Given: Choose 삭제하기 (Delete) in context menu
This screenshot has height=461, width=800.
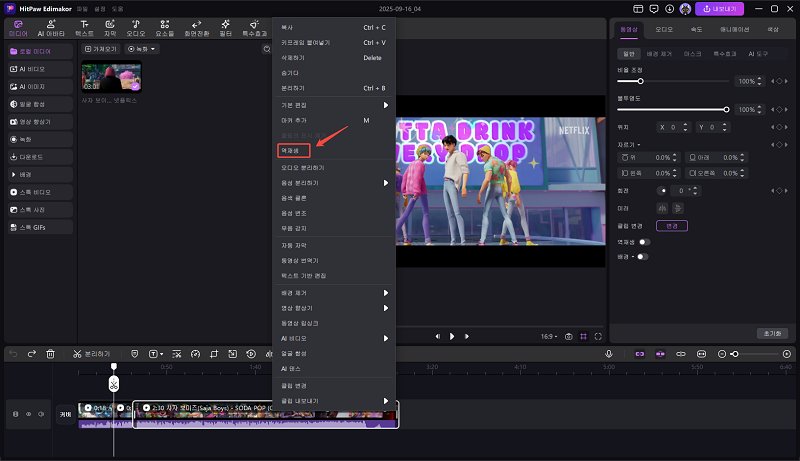Looking at the screenshot, I should click(334, 58).
